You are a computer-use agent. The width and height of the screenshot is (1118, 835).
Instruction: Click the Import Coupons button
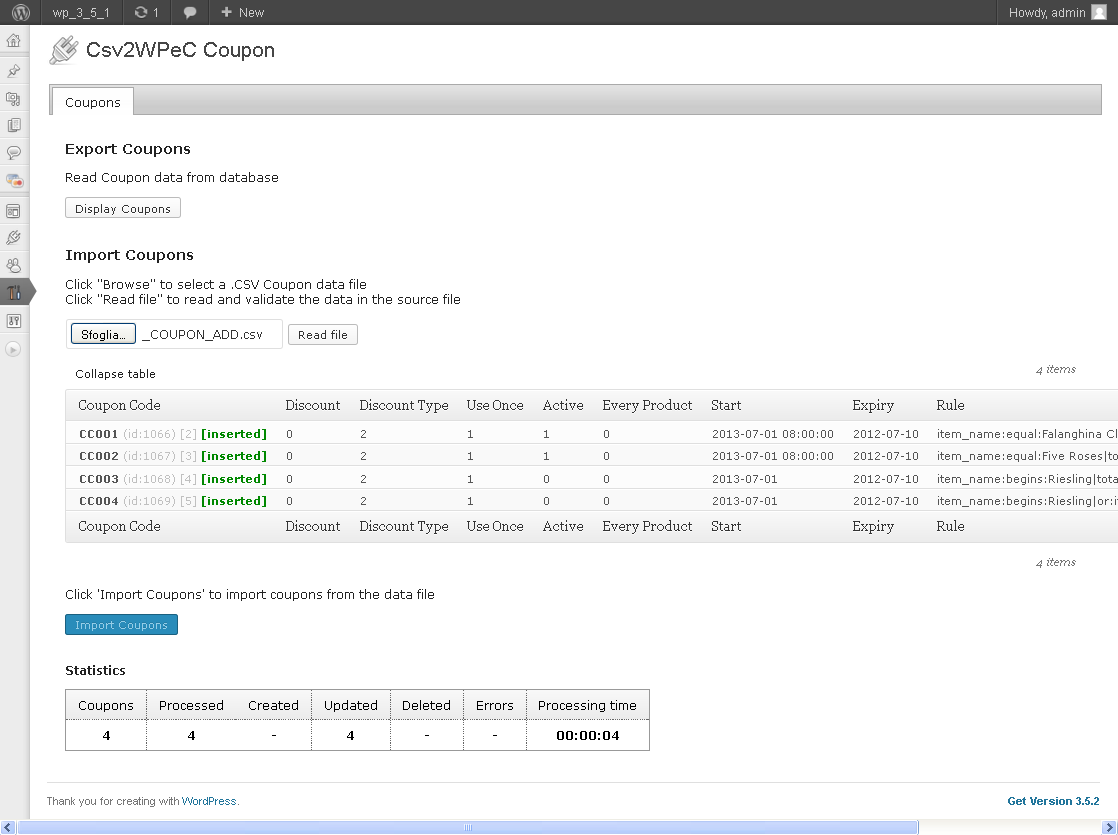tap(121, 625)
